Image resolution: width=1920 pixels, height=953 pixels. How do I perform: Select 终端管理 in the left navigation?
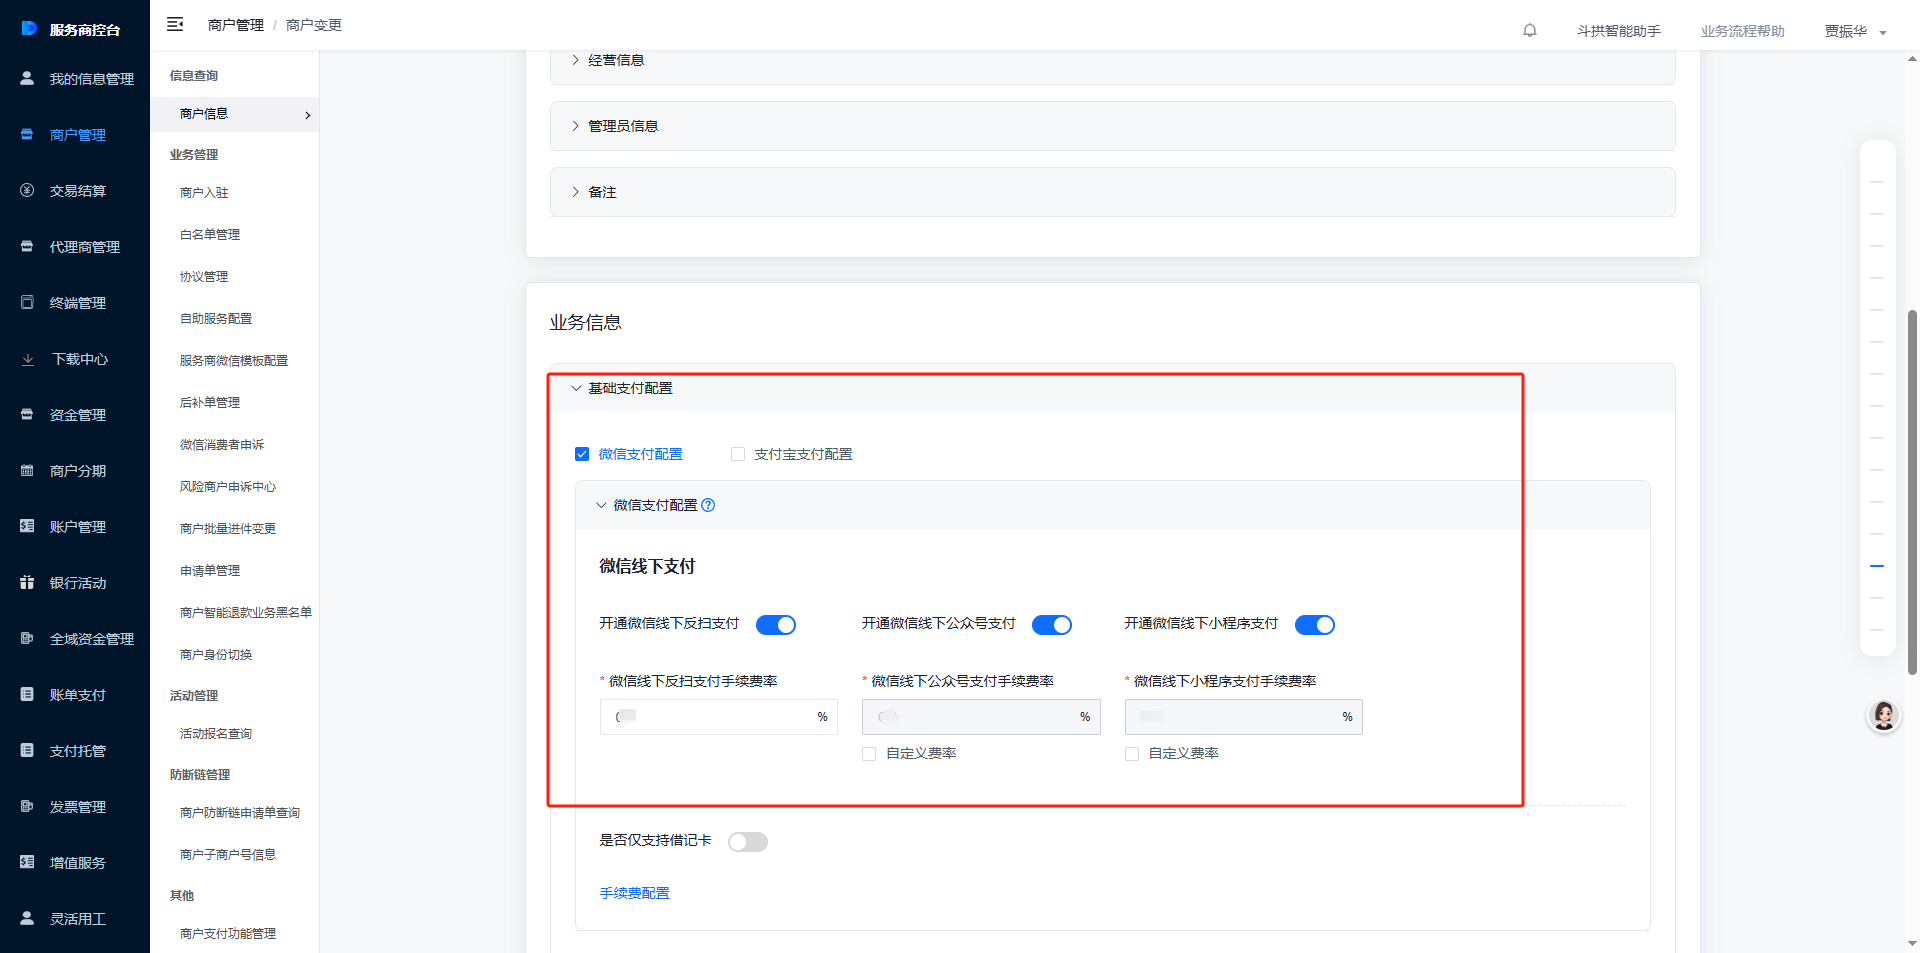pyautogui.click(x=77, y=303)
